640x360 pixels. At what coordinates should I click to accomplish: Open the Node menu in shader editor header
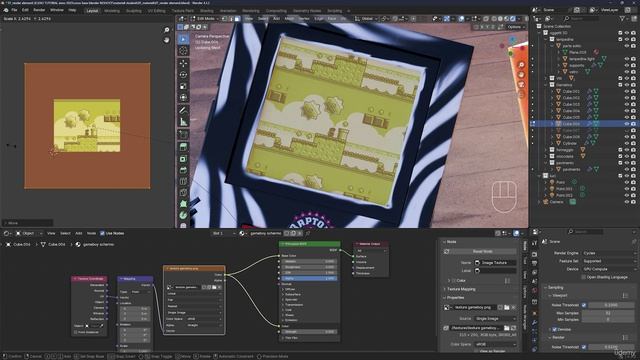click(91, 233)
